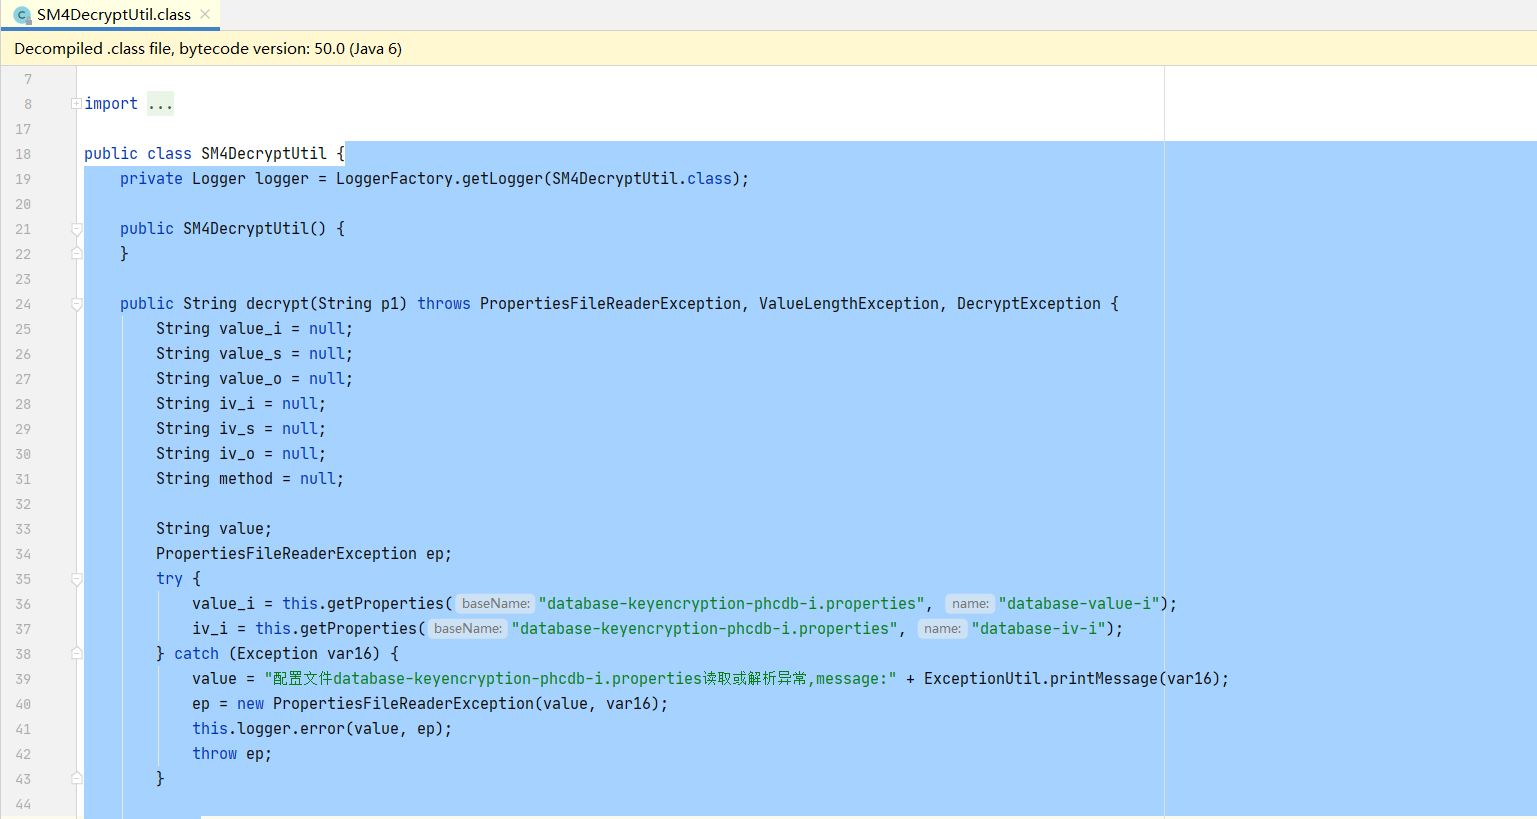Image resolution: width=1537 pixels, height=819 pixels.
Task: Click class name SM4DecryptUtil on line 18
Action: tap(264, 154)
